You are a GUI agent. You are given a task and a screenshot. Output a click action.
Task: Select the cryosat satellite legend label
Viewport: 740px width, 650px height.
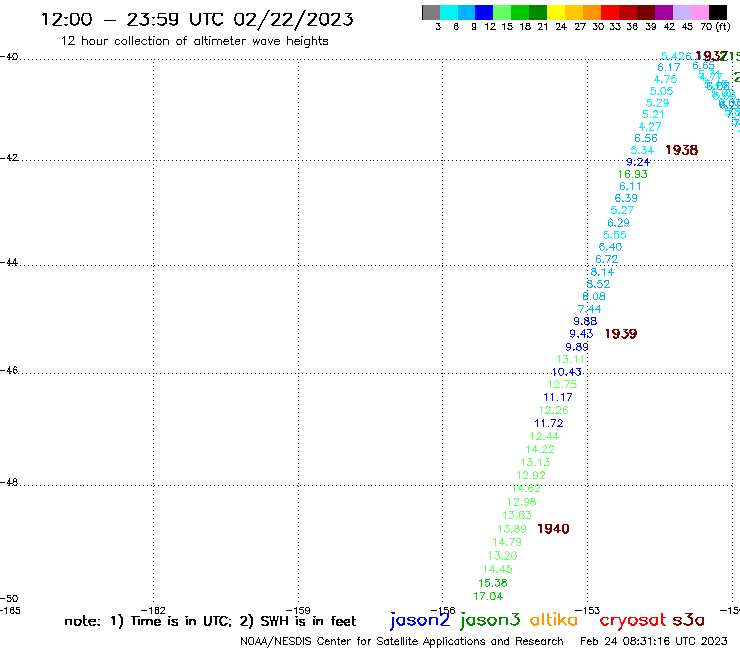633,620
